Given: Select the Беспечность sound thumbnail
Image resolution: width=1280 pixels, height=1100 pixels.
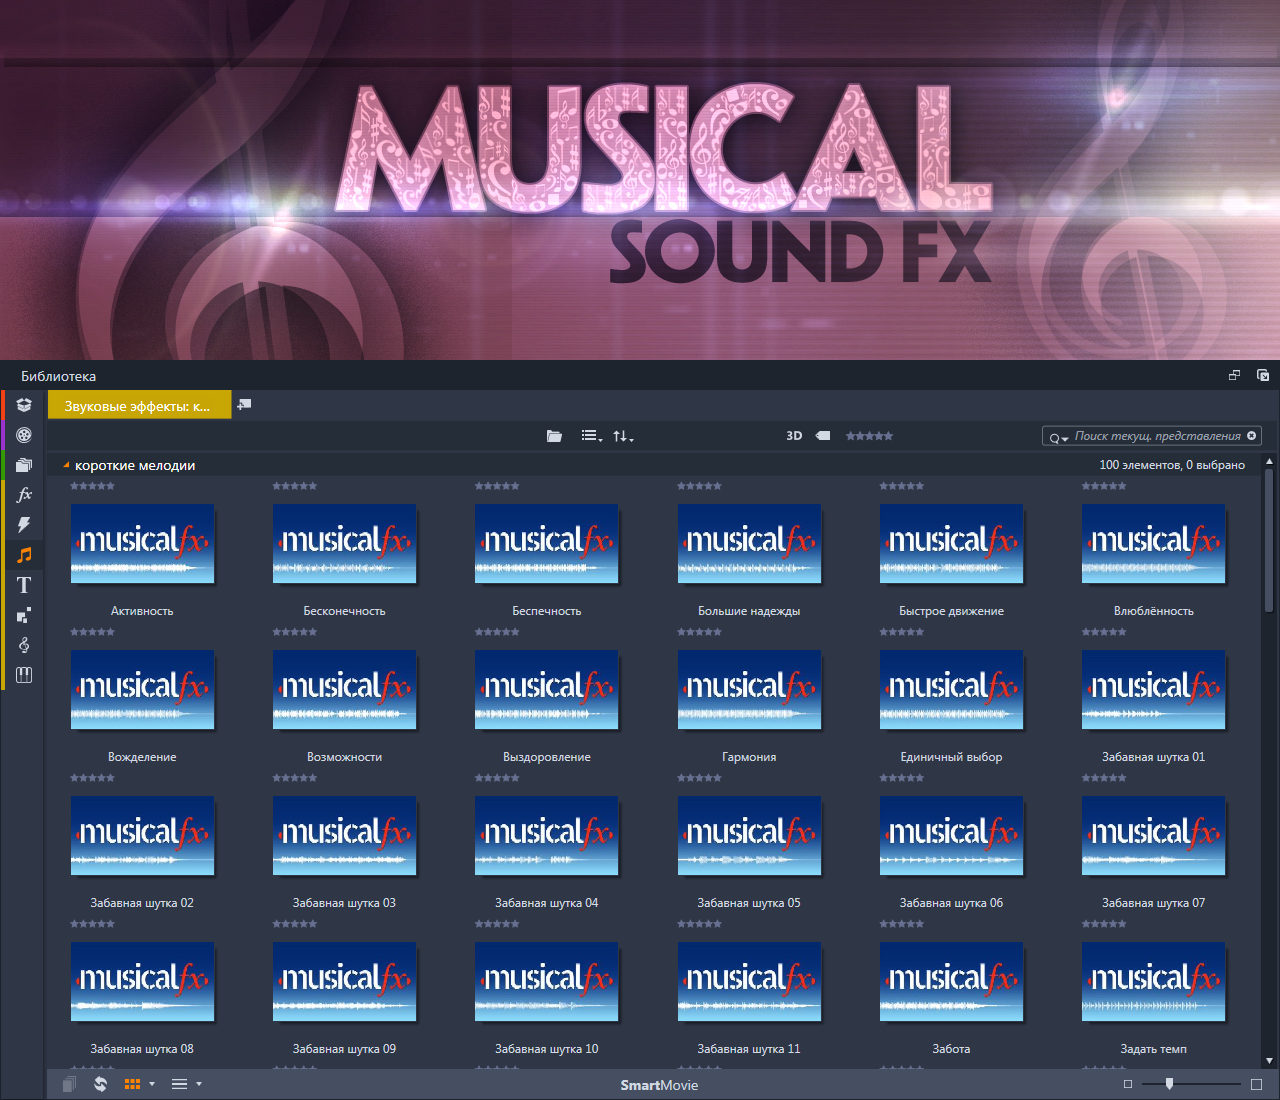Looking at the screenshot, I should tap(546, 543).
